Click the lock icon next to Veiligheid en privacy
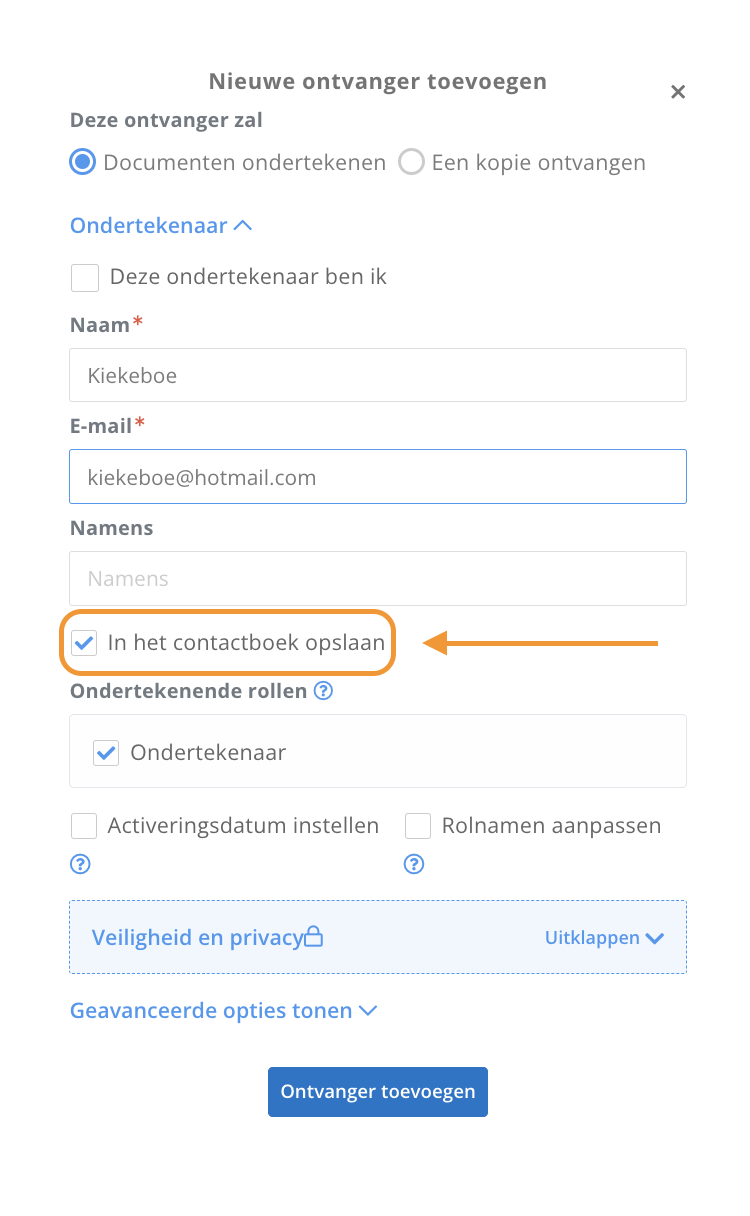 [314, 937]
